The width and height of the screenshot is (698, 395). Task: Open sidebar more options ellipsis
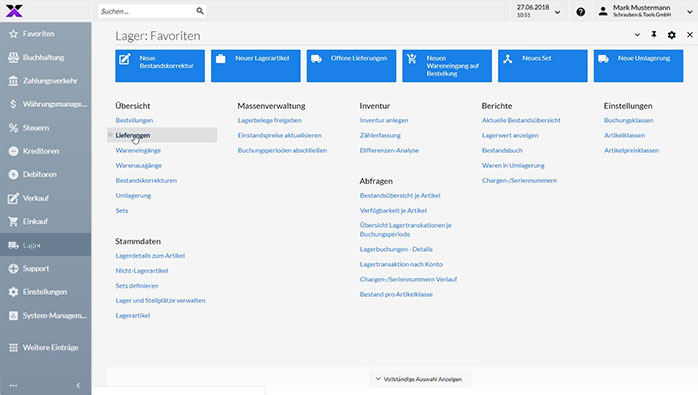[13, 386]
